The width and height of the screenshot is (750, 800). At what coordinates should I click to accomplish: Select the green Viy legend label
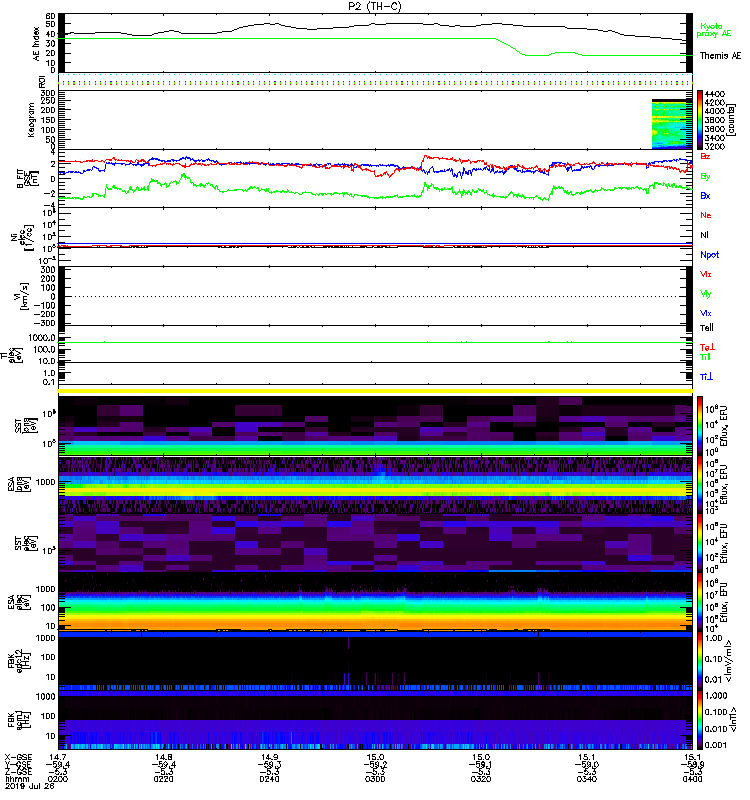706,294
